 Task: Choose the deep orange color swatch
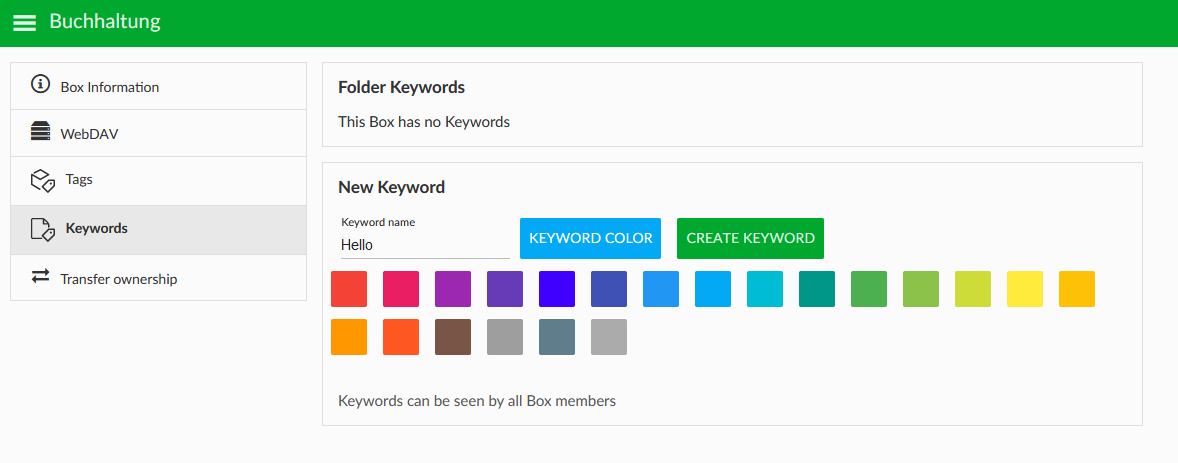pos(401,337)
